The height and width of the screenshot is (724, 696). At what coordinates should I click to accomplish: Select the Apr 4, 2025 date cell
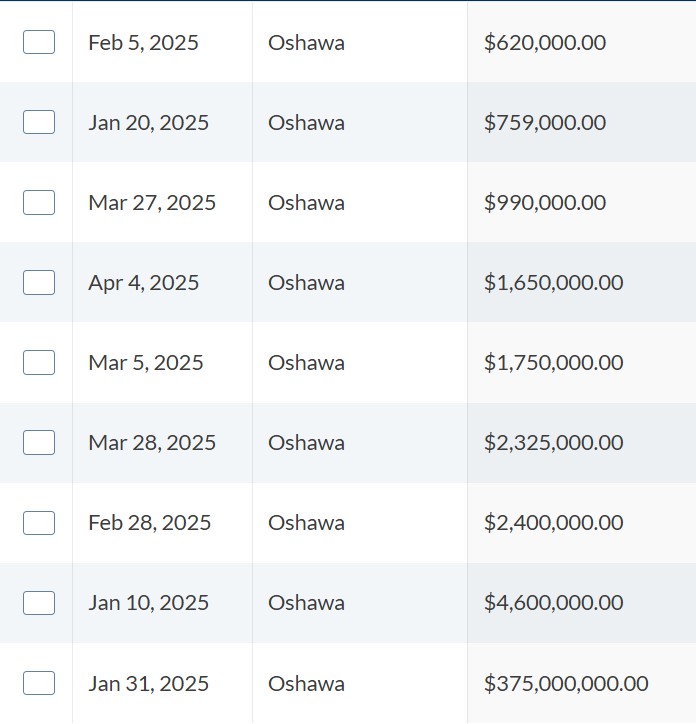tap(143, 283)
